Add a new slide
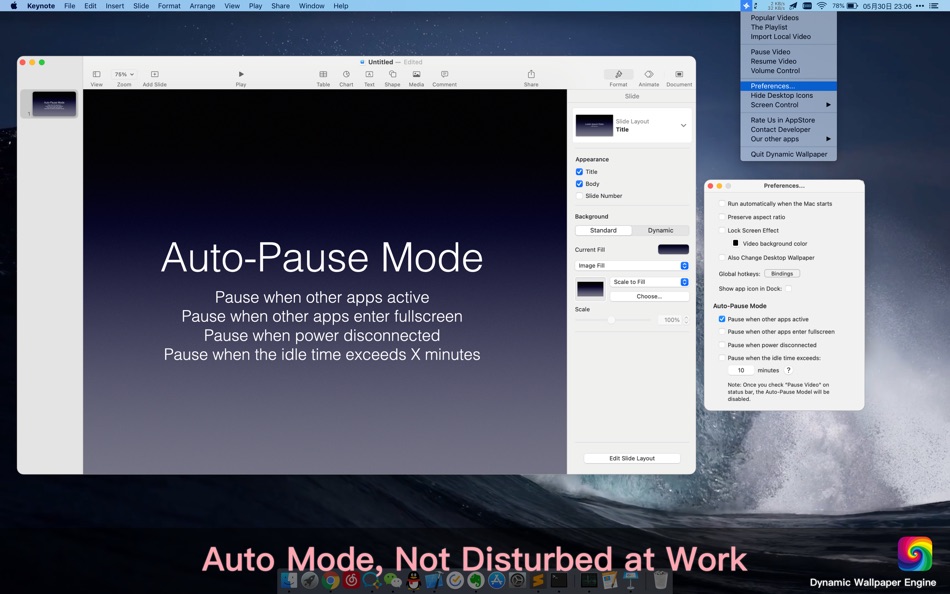Screen dimensions: 950x594 [x=155, y=74]
